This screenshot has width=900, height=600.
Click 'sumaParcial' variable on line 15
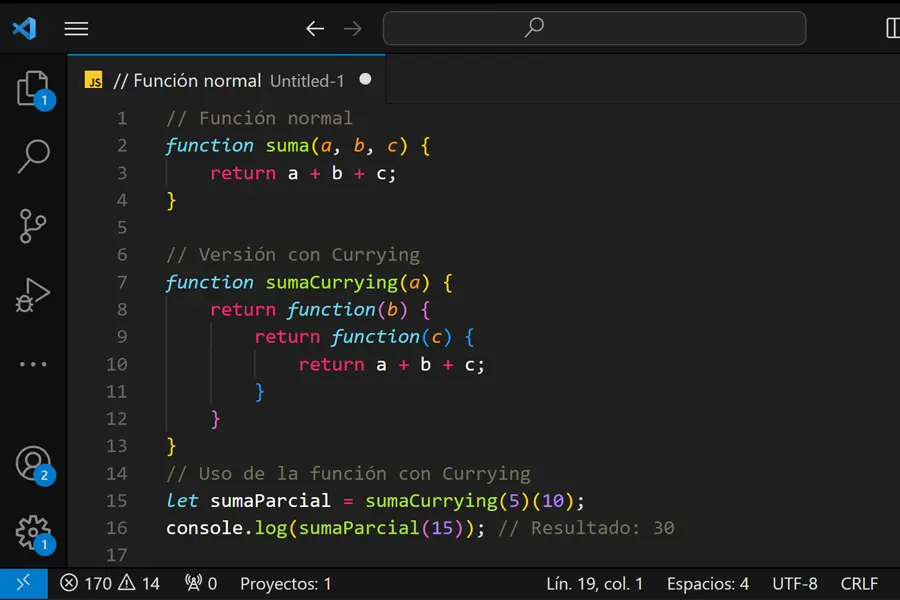(270, 501)
